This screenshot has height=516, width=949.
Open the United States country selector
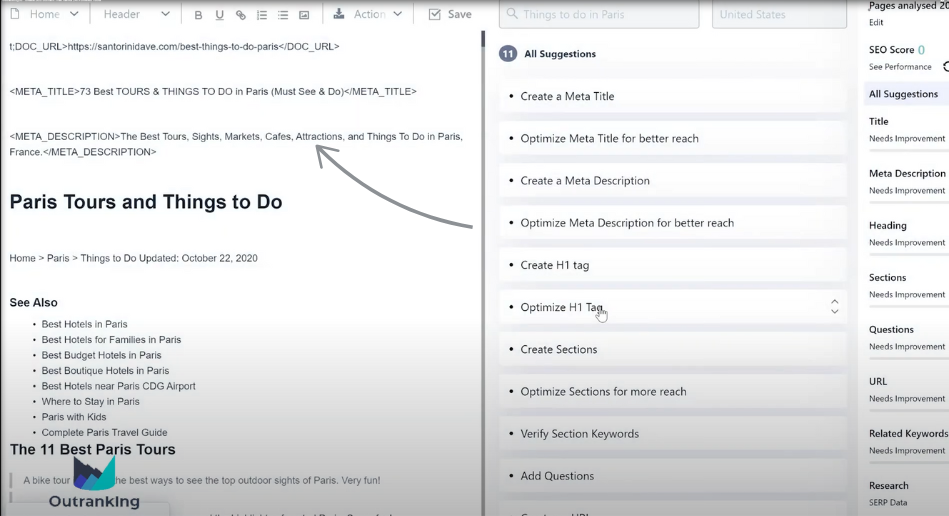(x=779, y=14)
